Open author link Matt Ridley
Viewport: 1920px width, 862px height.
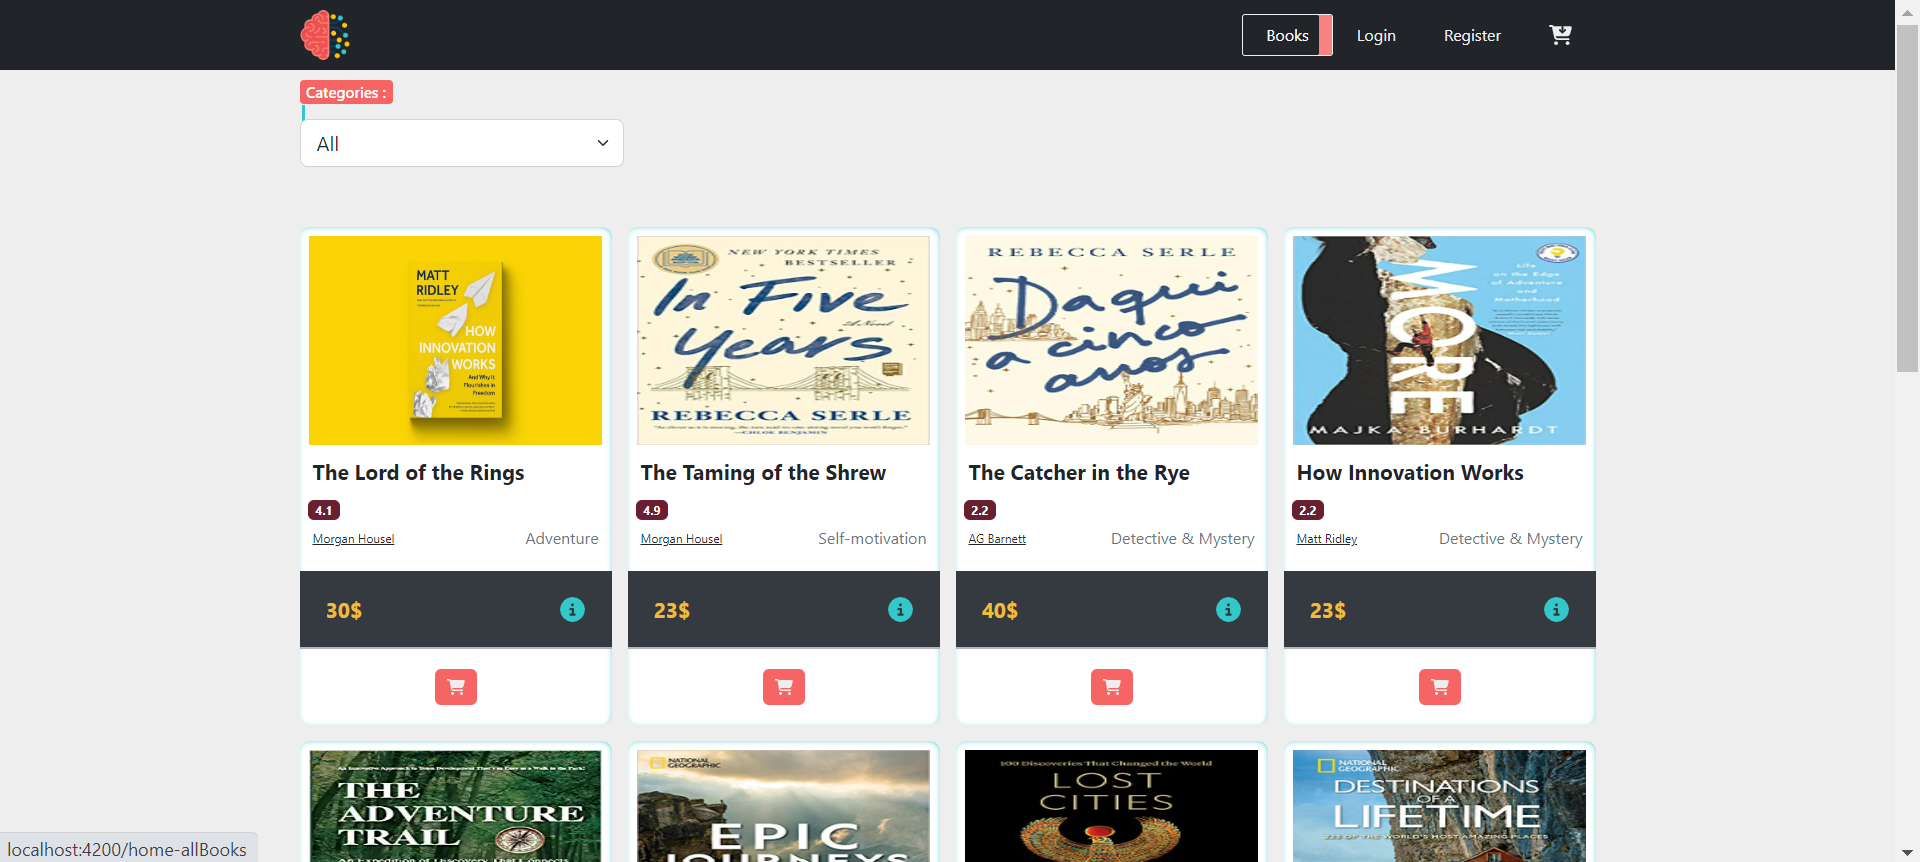coord(1327,539)
